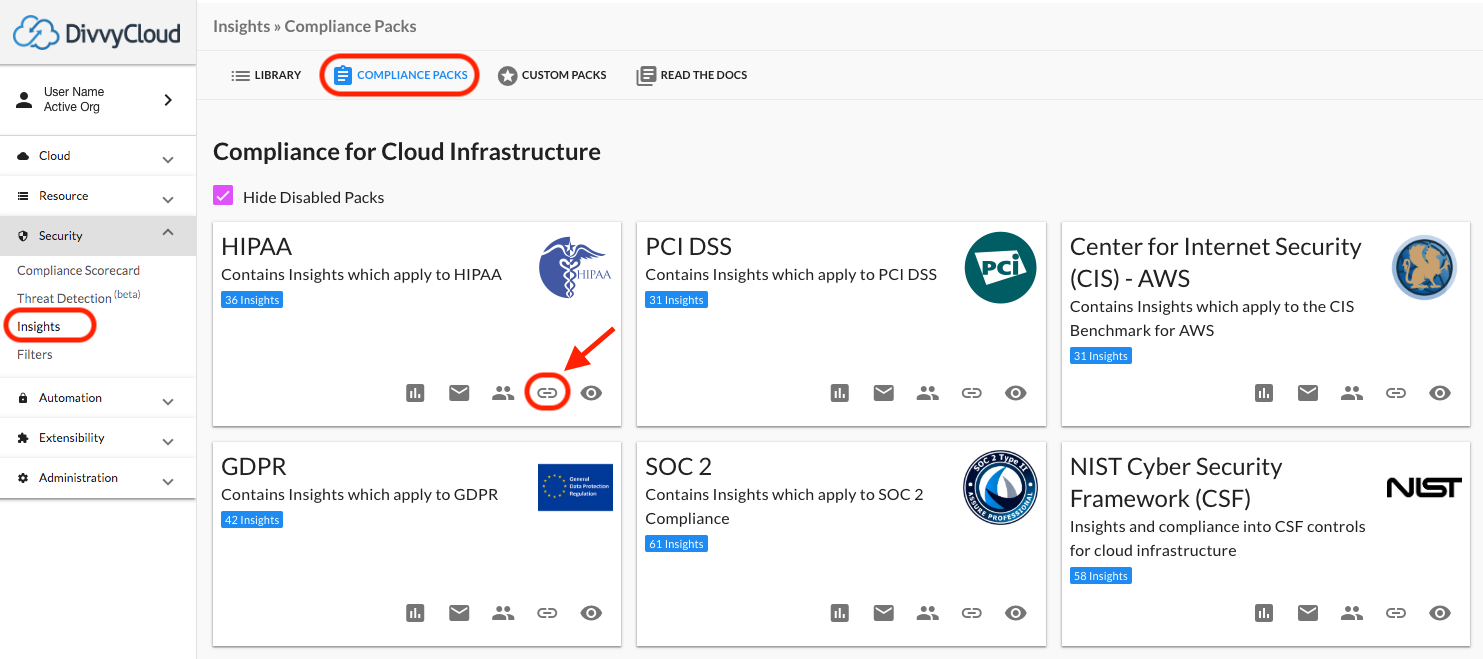Click user profile avatar icon
This screenshot has width=1483, height=659.
[x=24, y=100]
